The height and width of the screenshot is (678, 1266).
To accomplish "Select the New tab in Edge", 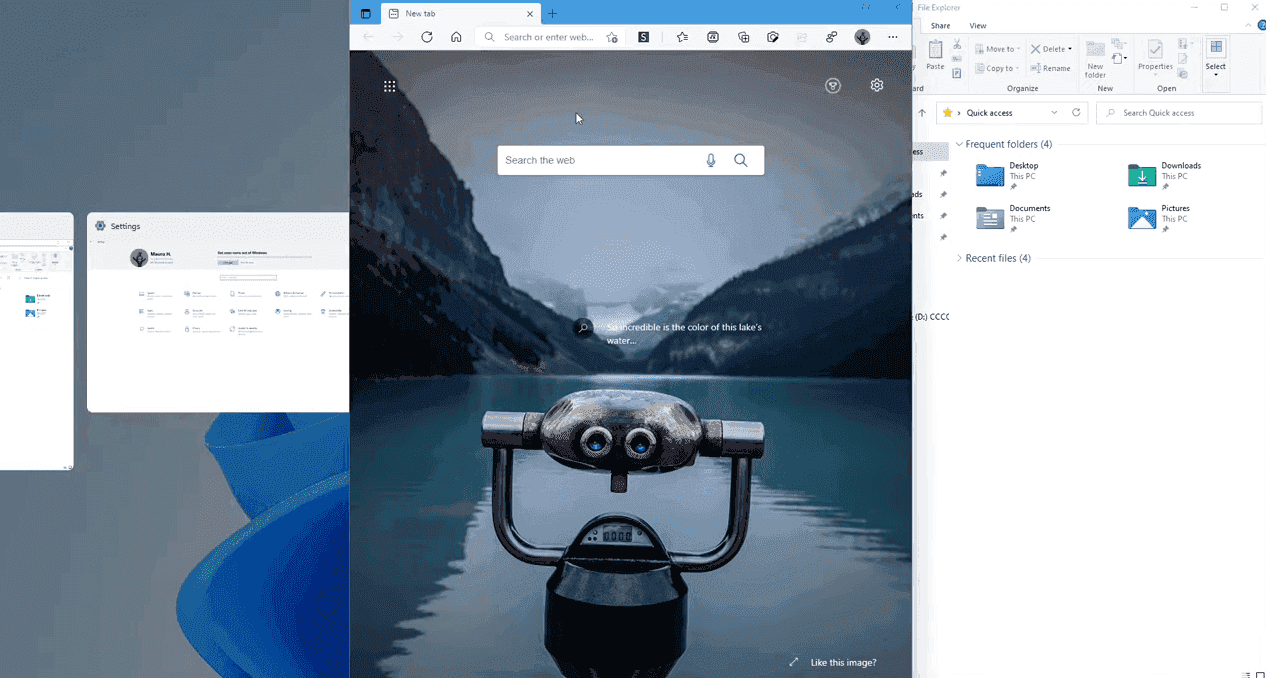I will (x=461, y=14).
